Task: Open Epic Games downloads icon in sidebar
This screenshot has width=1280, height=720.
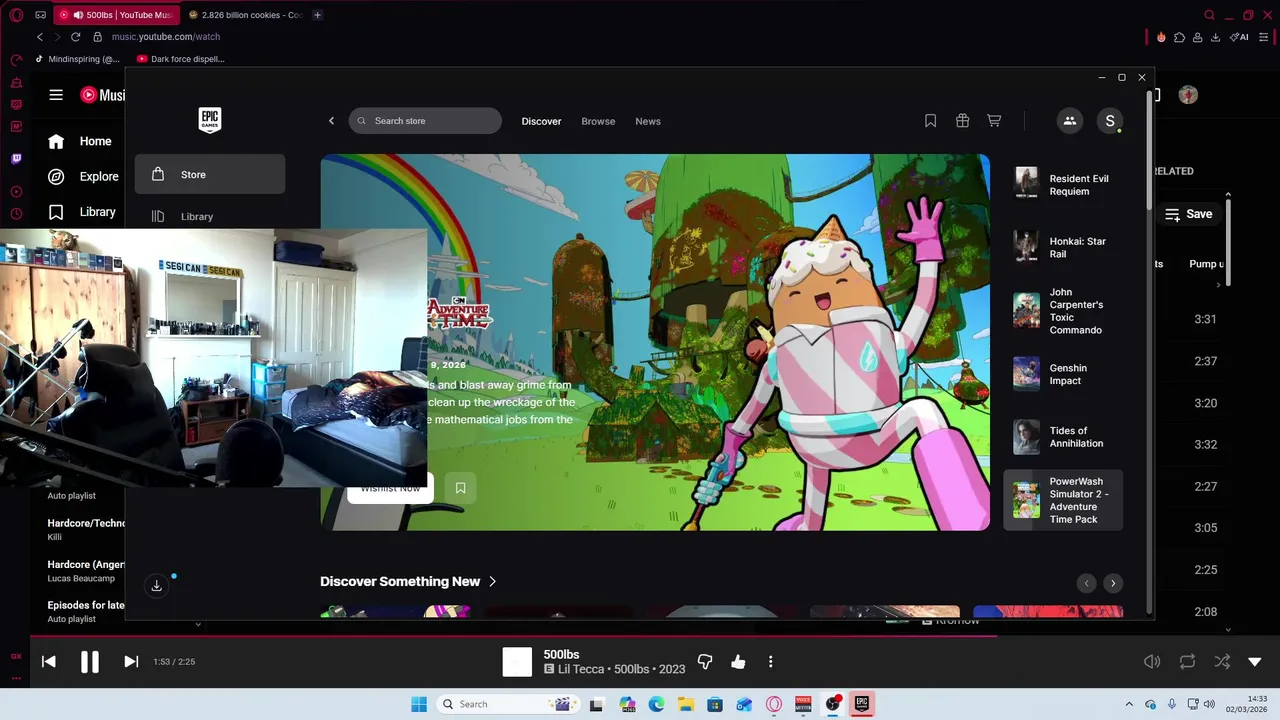Action: 157,586
